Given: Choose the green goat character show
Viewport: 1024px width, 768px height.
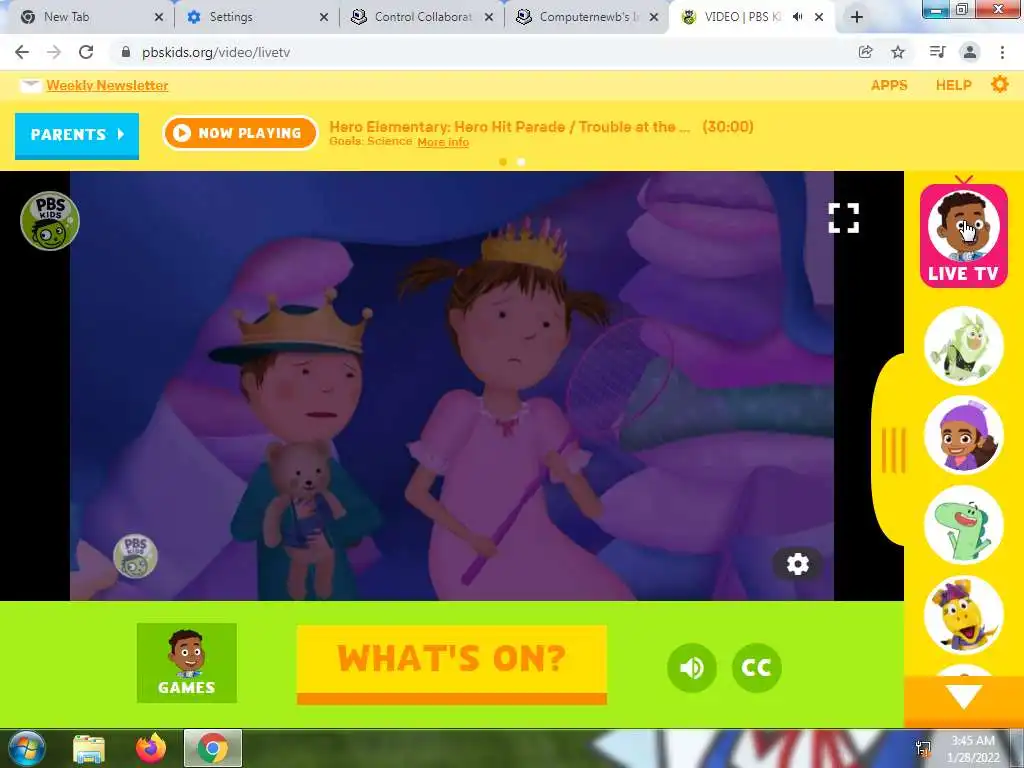Looking at the screenshot, I should point(963,345).
